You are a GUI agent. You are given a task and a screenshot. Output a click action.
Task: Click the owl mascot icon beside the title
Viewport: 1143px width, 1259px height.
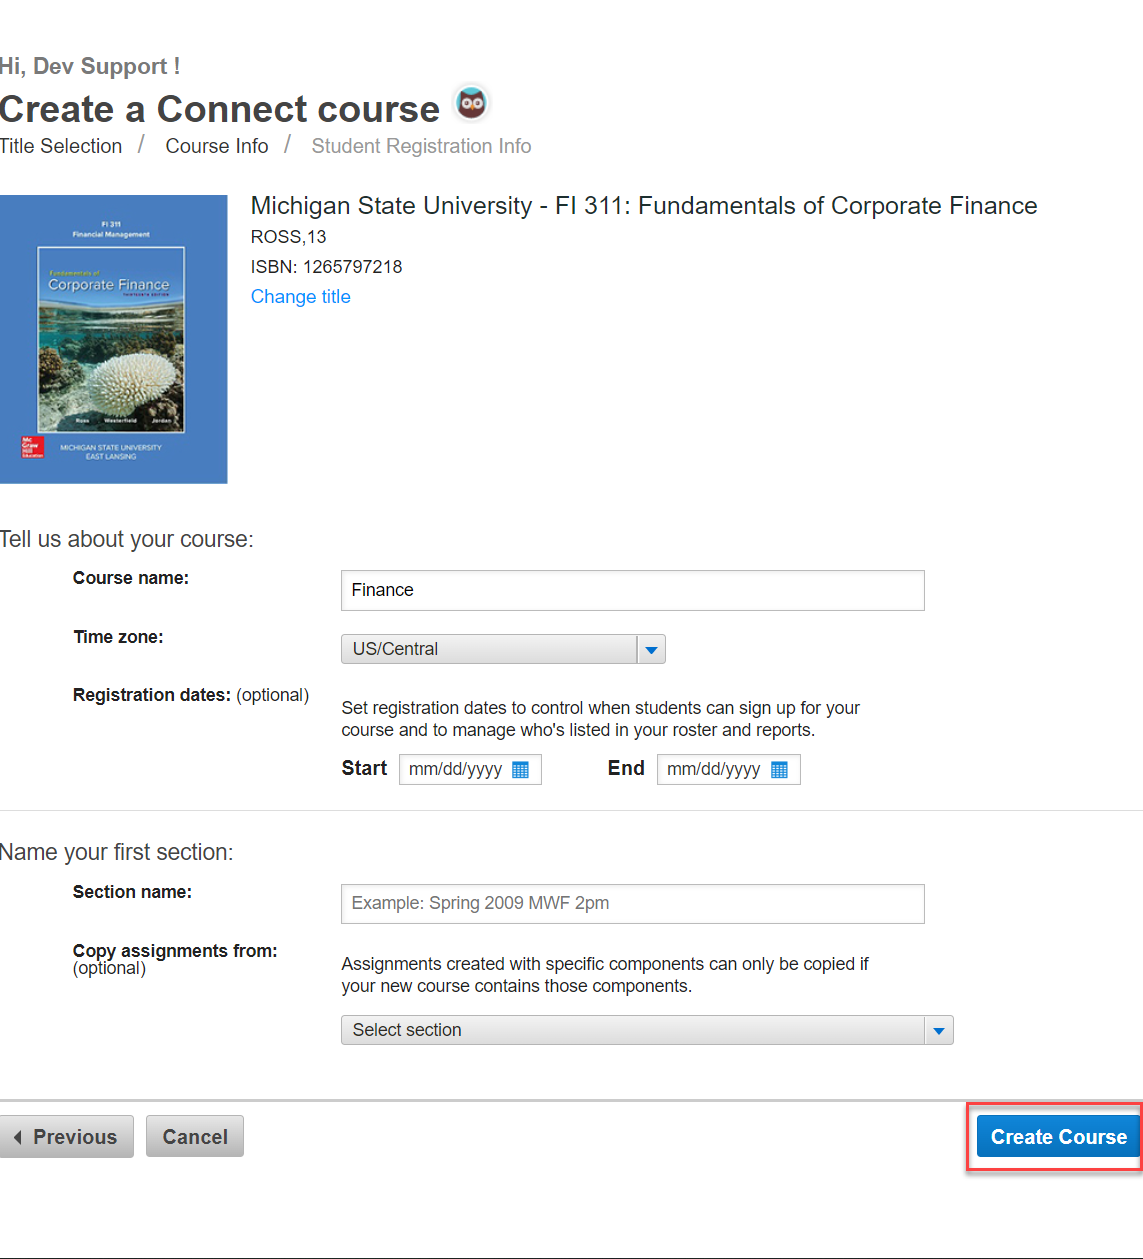[472, 103]
